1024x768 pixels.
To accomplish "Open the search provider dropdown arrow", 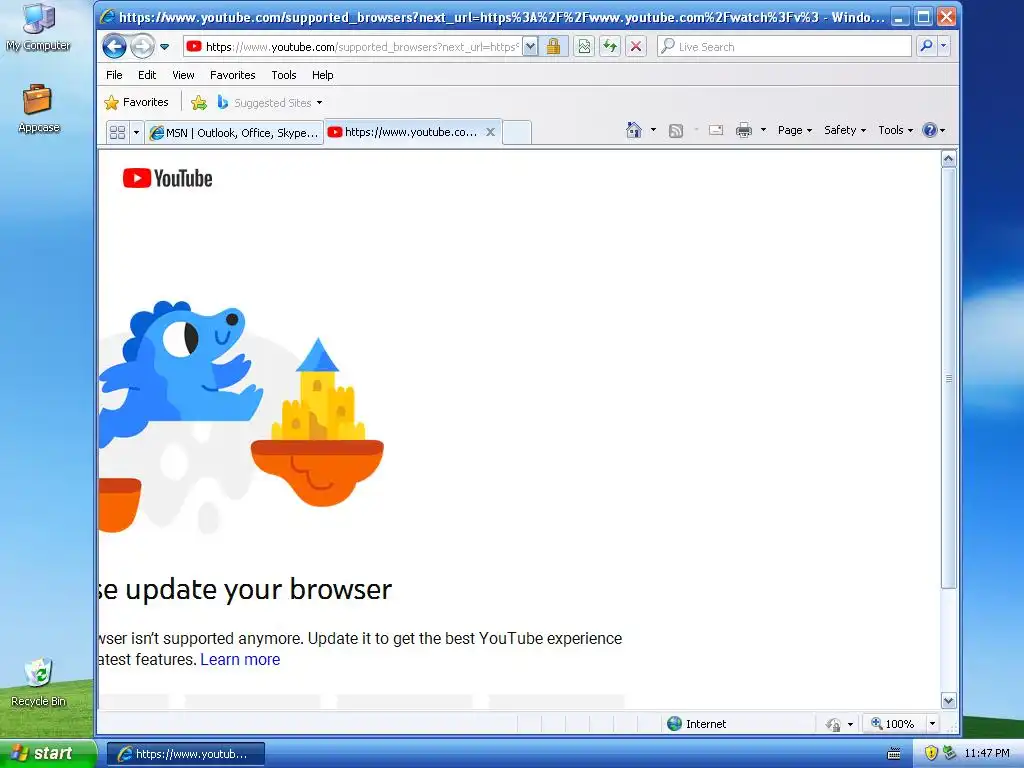I will coord(943,46).
